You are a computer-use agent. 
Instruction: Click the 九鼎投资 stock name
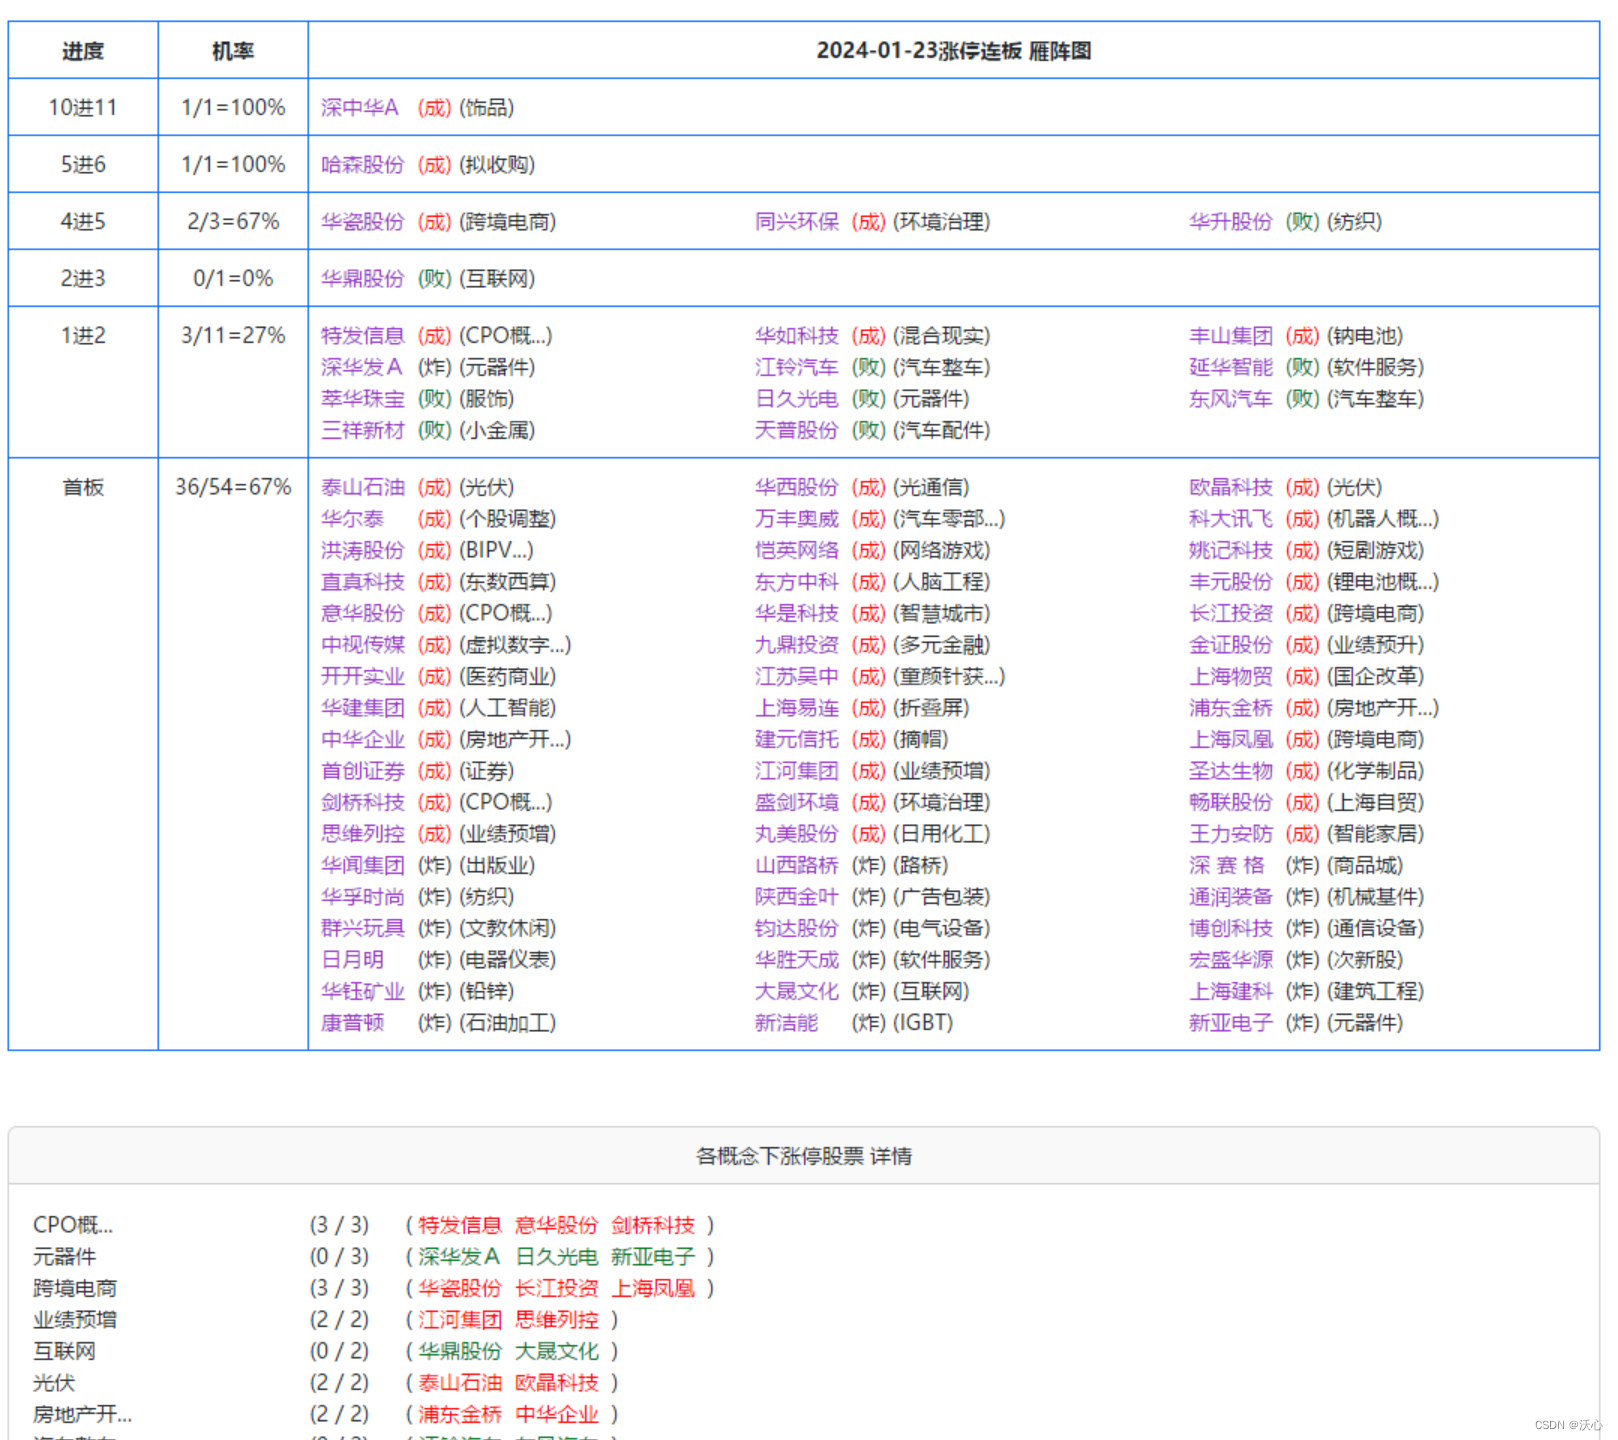[x=797, y=645]
